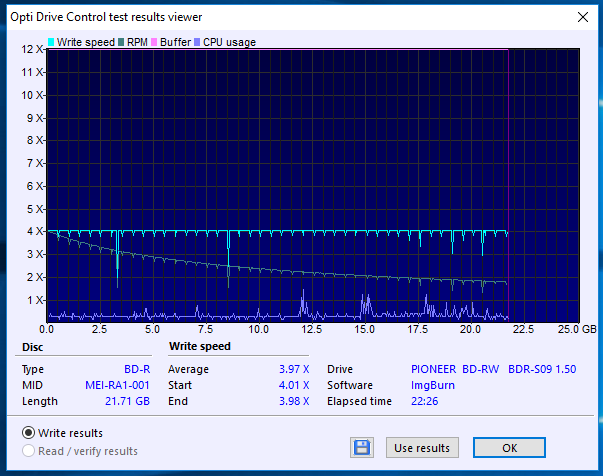Click the Use results button

click(x=422, y=448)
